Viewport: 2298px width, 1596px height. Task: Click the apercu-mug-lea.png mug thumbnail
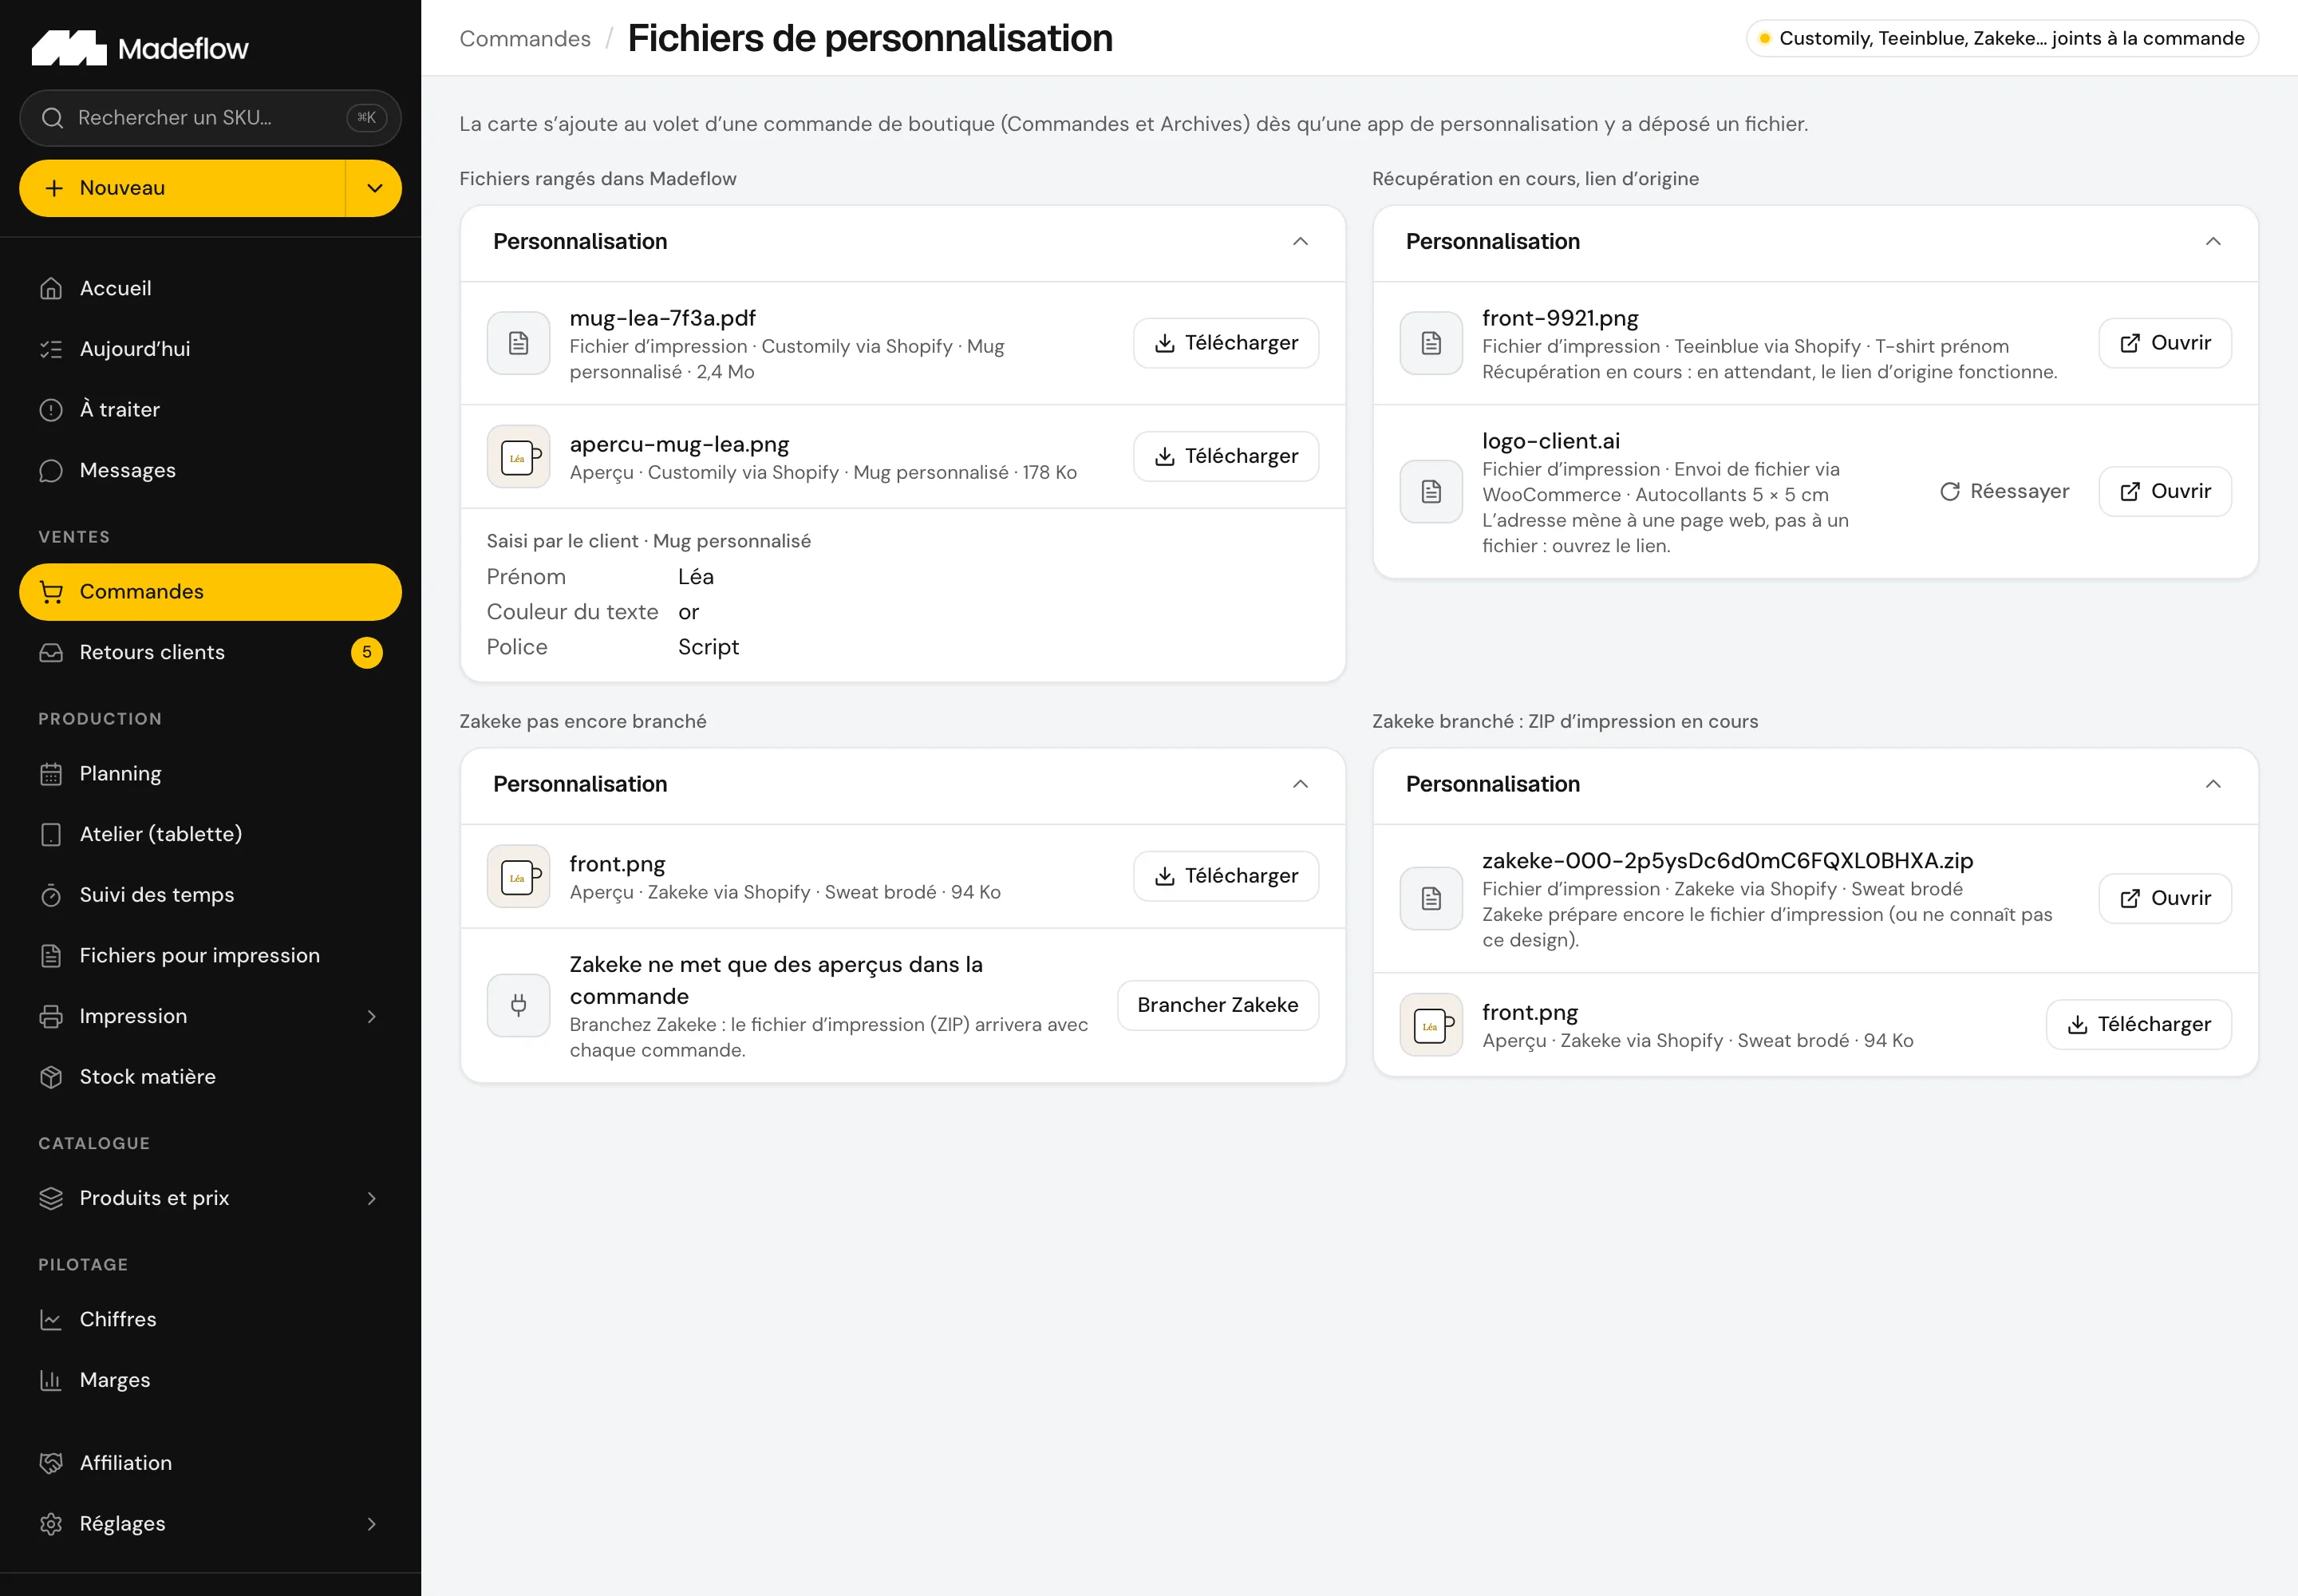(518, 456)
